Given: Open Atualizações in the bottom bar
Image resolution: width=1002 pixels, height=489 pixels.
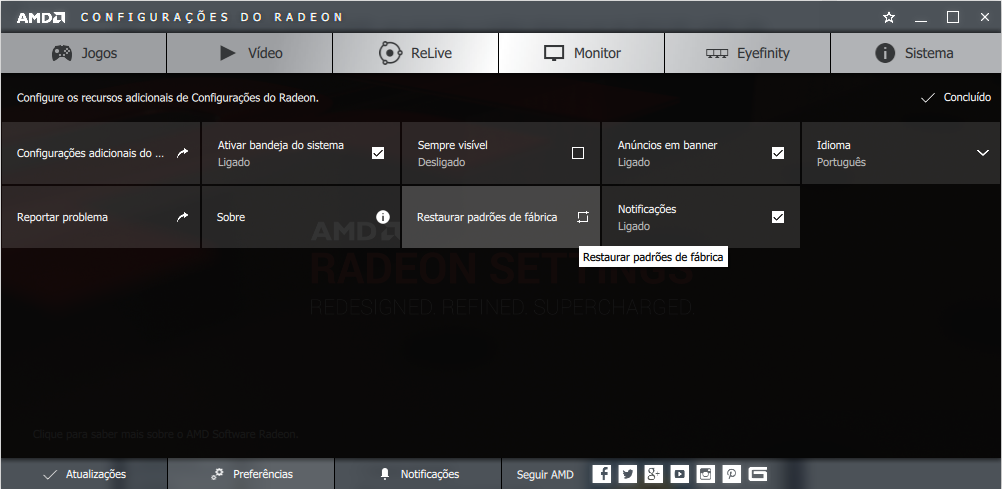Looking at the screenshot, I should point(84,474).
